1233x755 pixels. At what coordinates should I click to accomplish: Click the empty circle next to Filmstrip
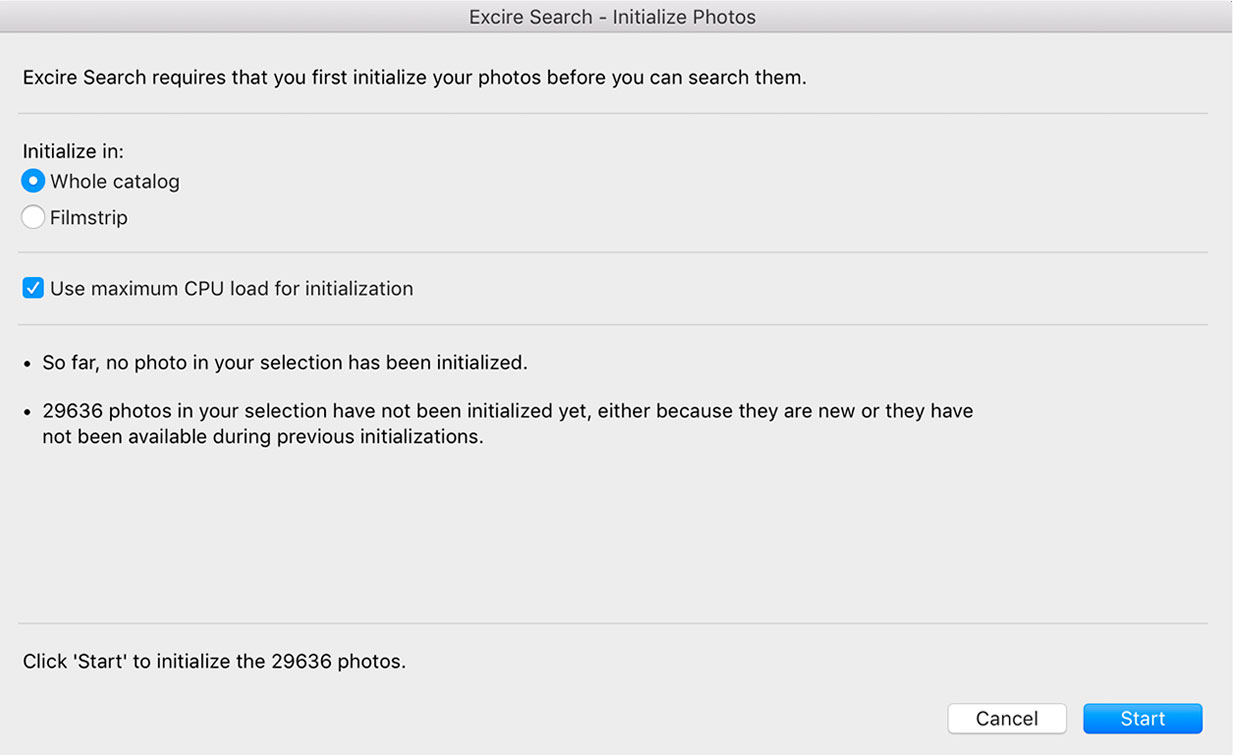(x=33, y=217)
